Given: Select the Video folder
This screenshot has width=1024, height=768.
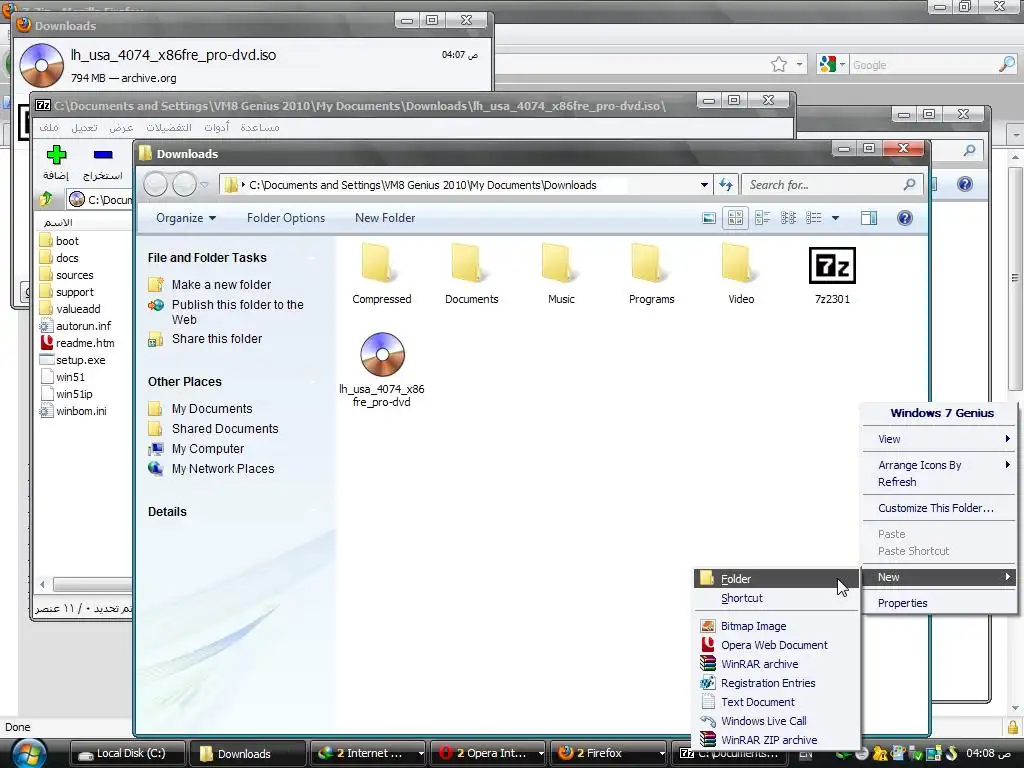Looking at the screenshot, I should (741, 274).
